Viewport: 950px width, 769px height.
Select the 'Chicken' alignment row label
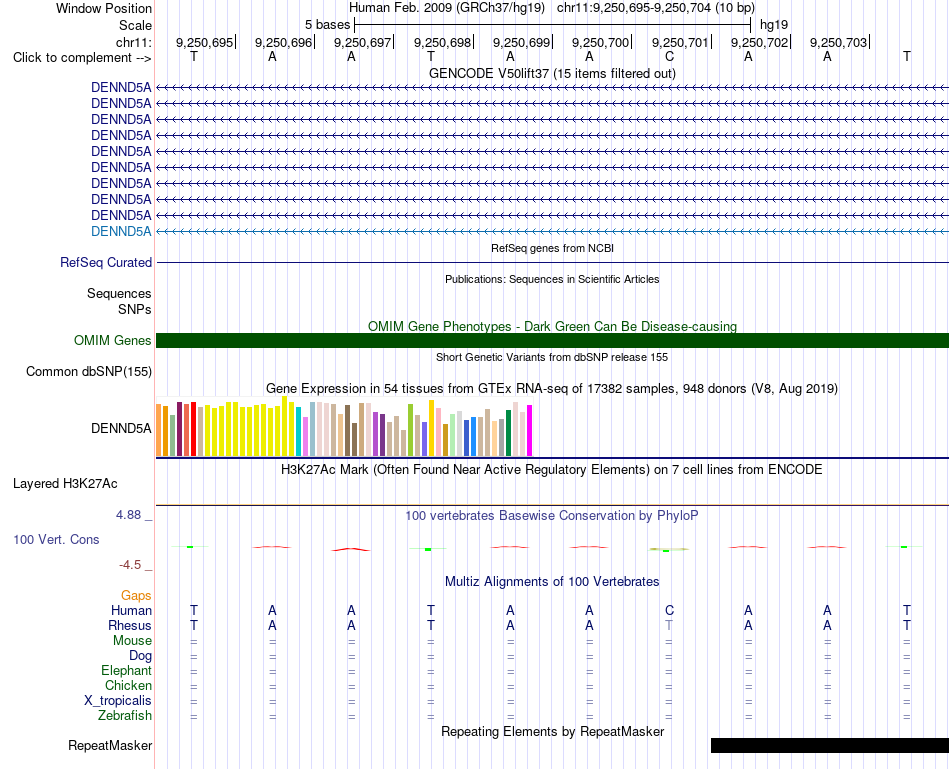(128, 685)
